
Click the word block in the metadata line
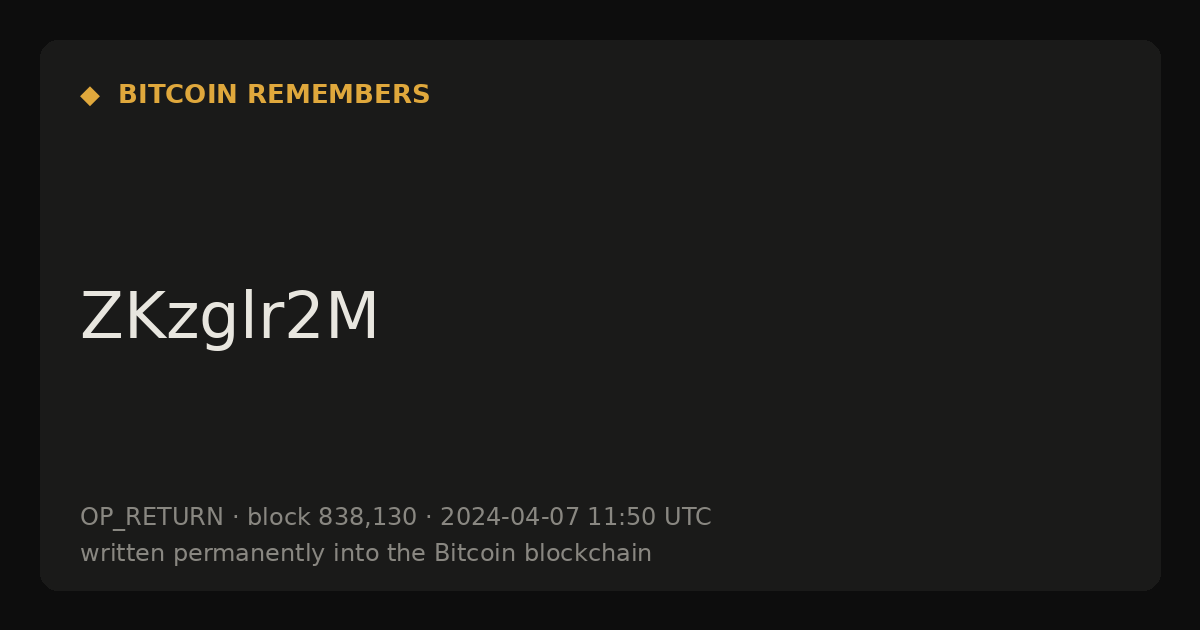pos(279,518)
